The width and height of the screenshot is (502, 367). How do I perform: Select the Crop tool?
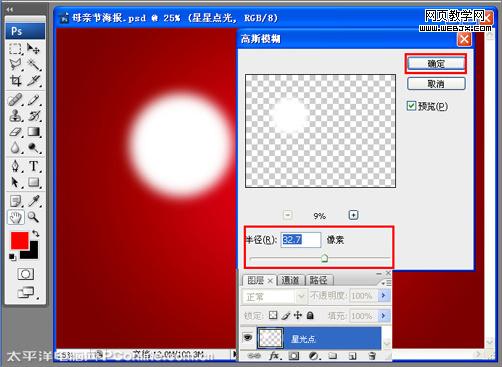15,80
